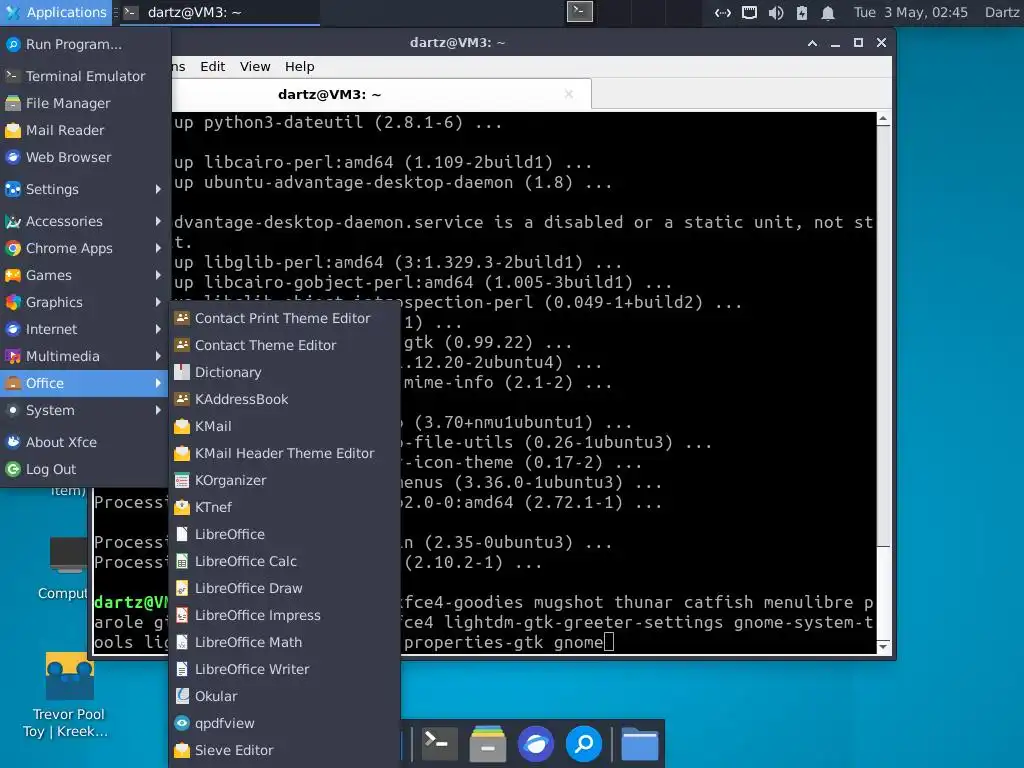Open KMail mail client
Viewport: 1024px width, 768px height.
click(283, 426)
